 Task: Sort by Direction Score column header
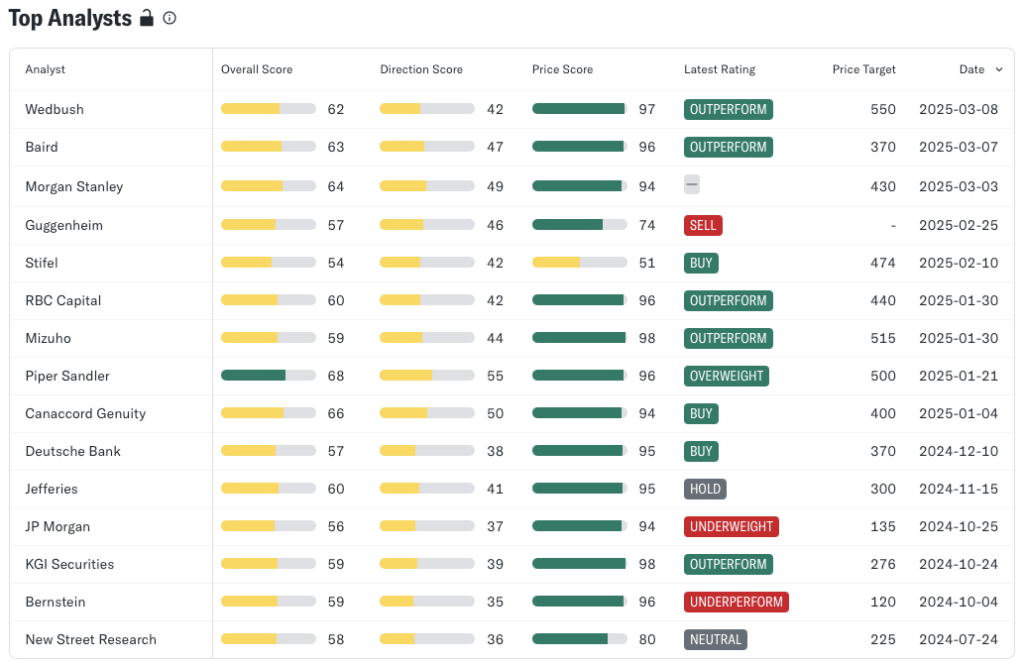tap(421, 69)
